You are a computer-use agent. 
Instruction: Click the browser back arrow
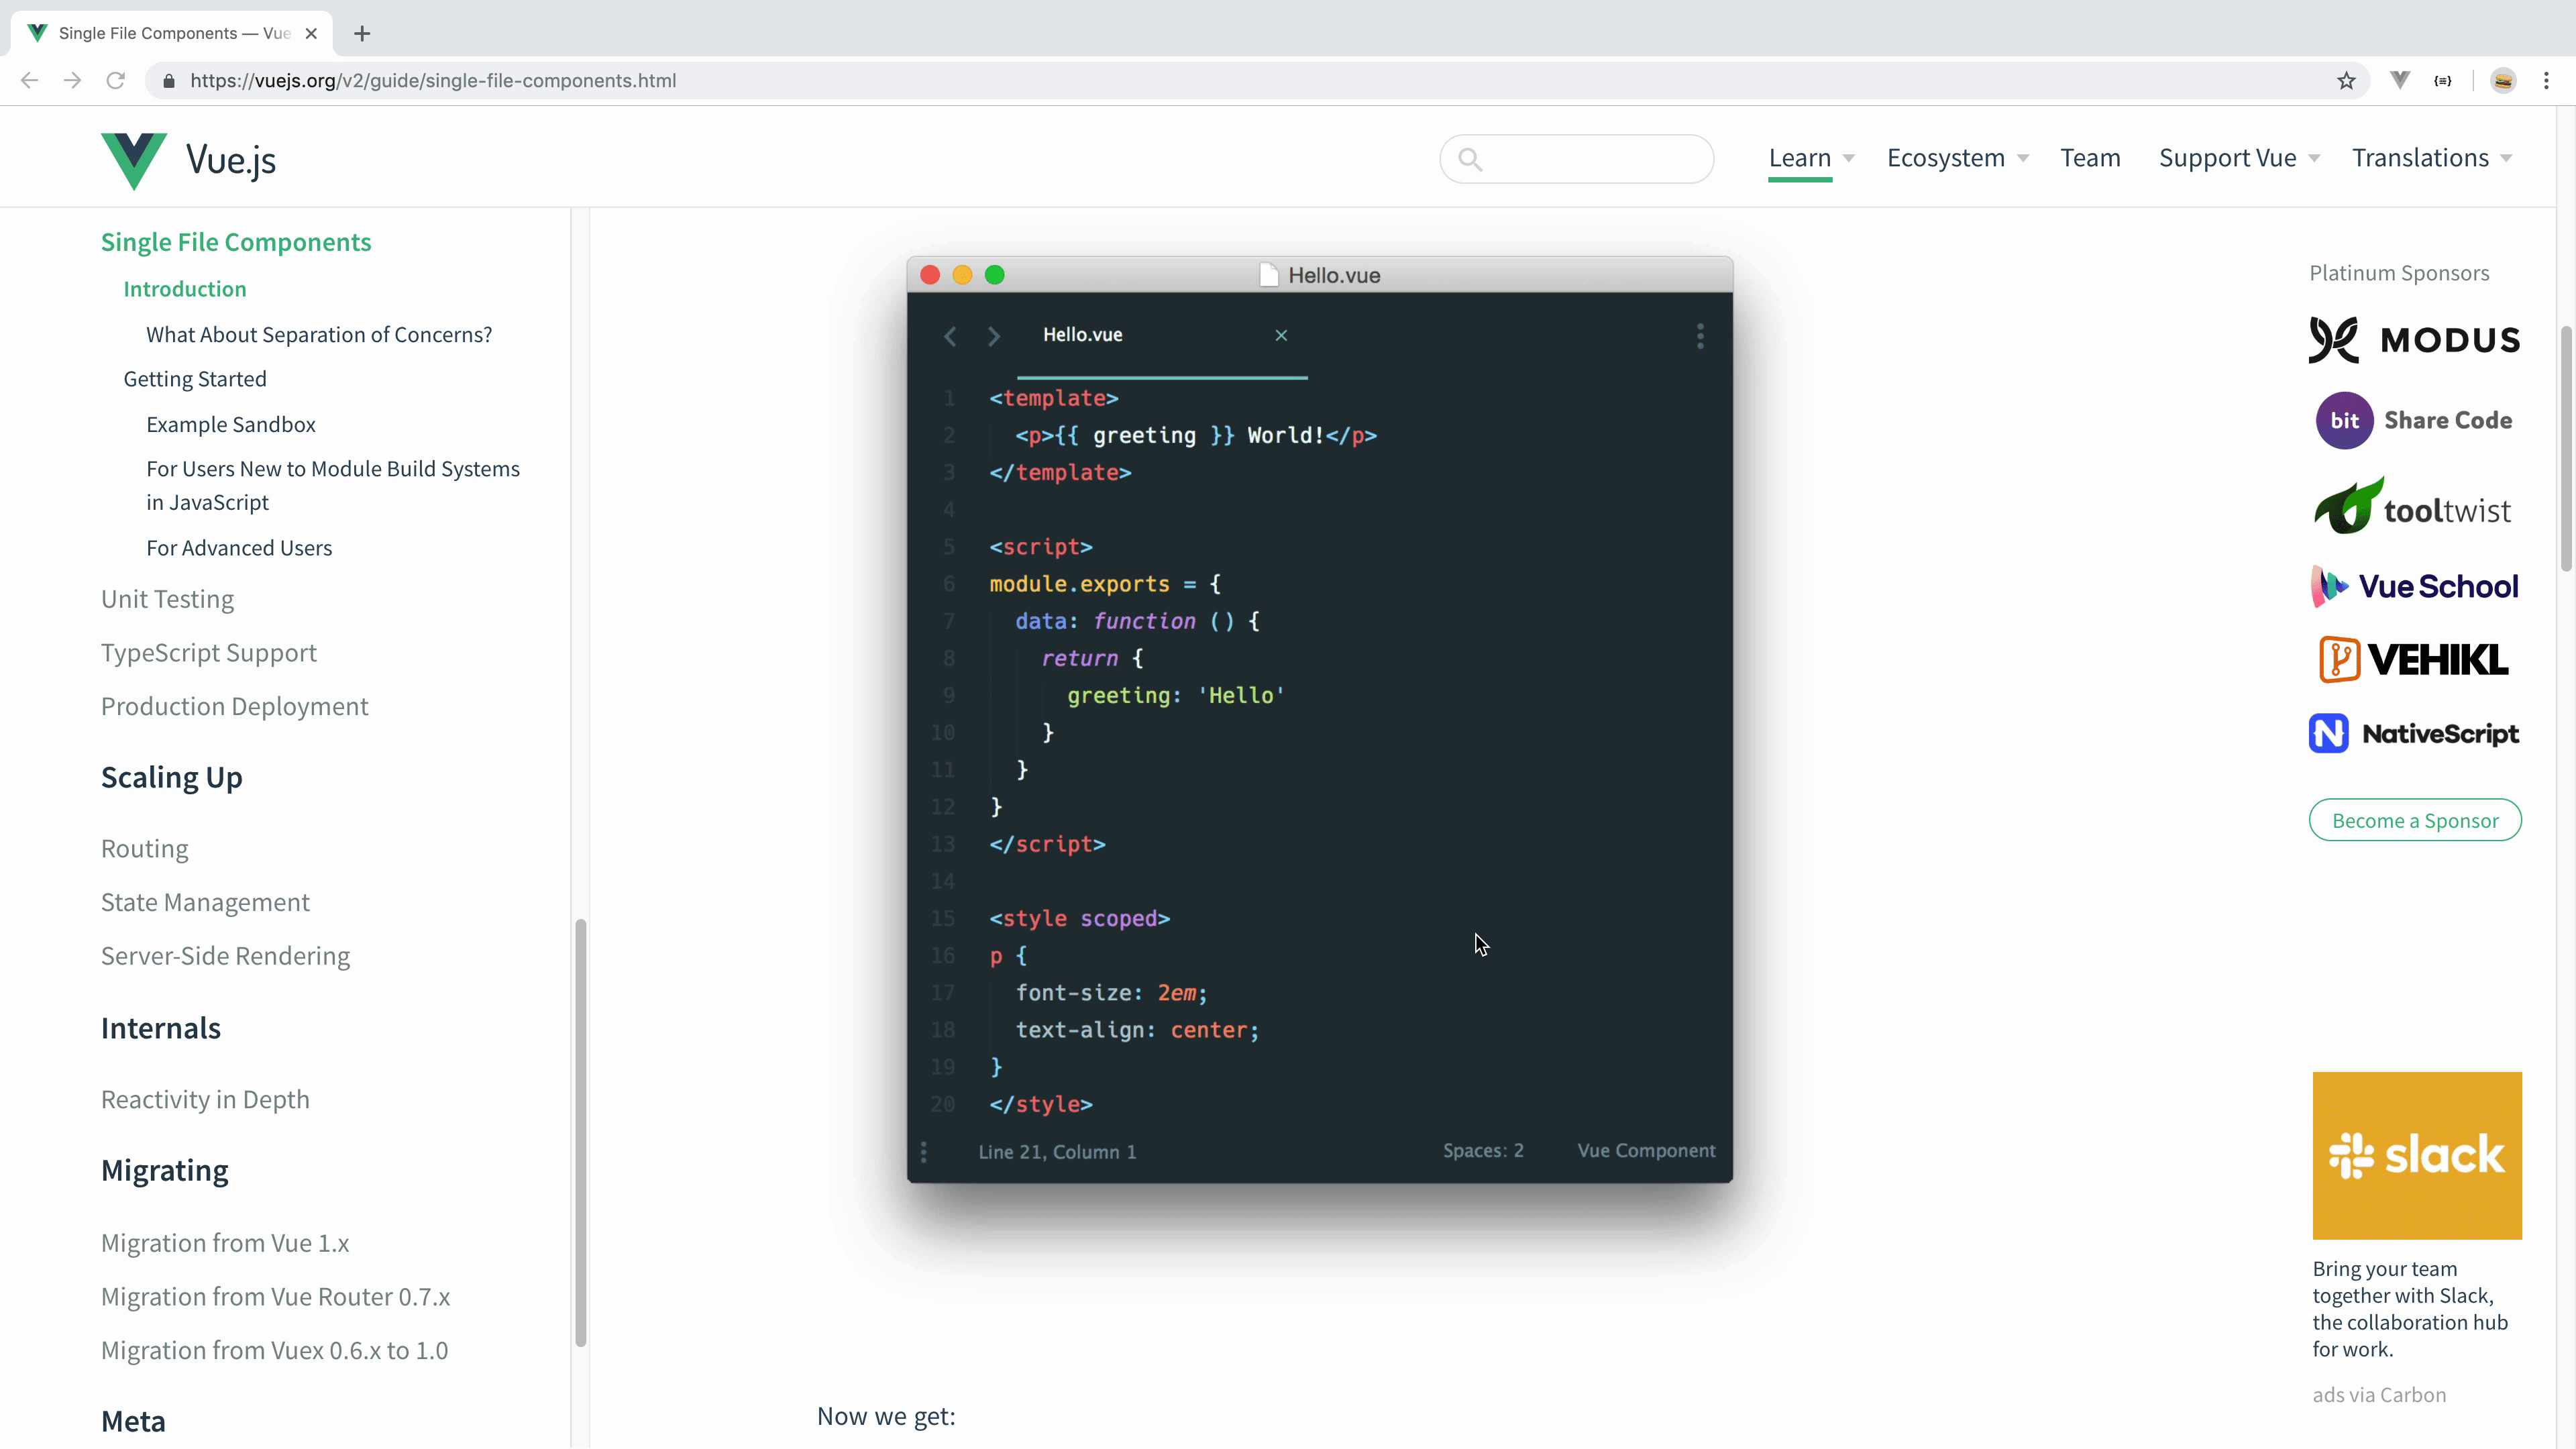click(x=29, y=80)
